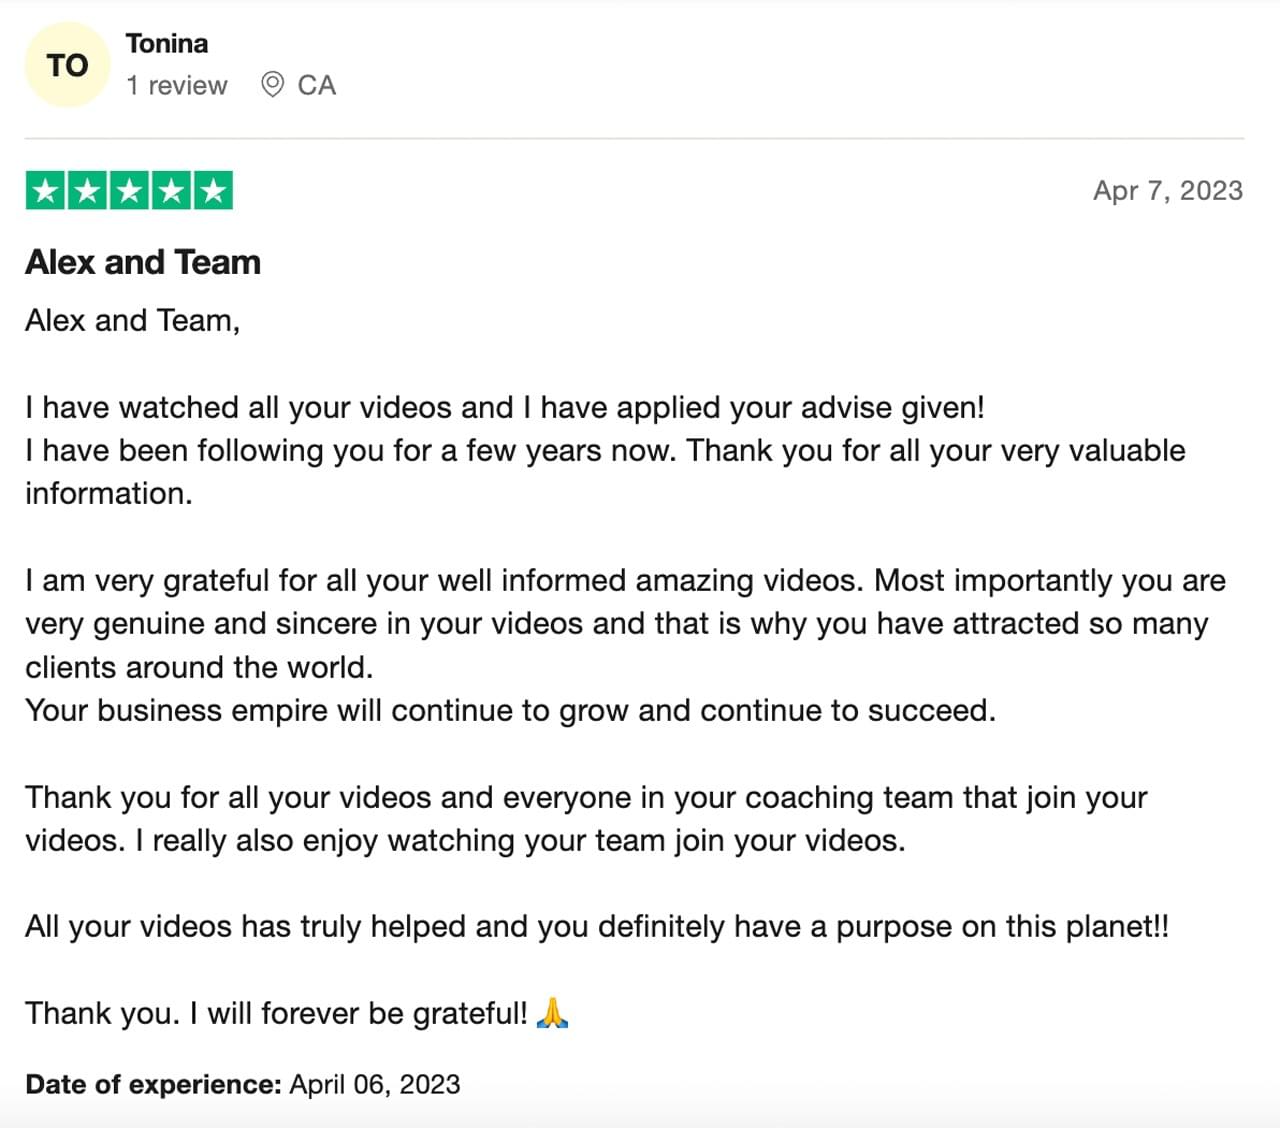Viewport: 1280px width, 1128px height.
Task: Click the April 06, 2023 experience date
Action: (375, 1084)
